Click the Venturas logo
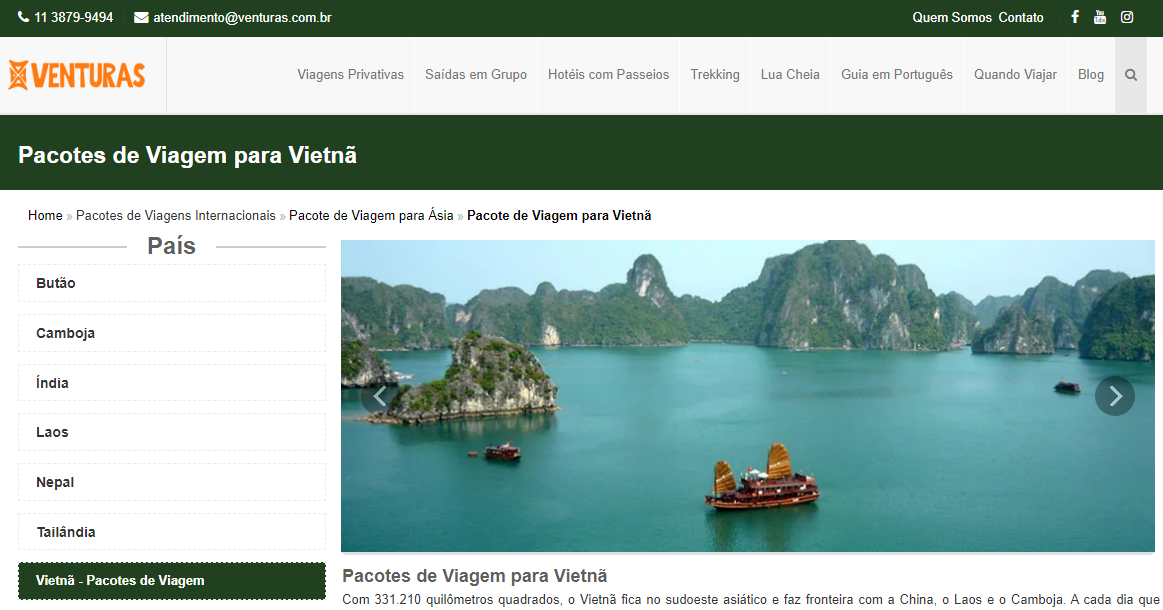Viewport: 1163px width, 610px height. click(77, 75)
